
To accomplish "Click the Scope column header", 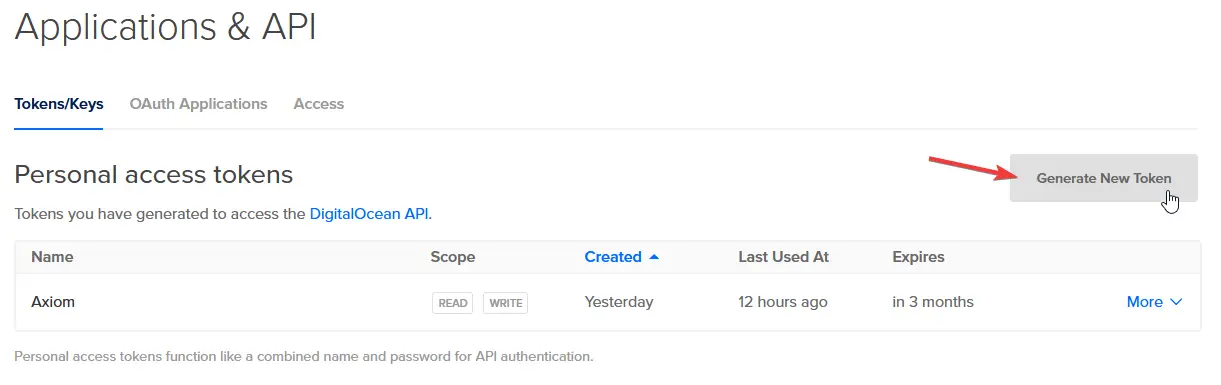I will click(453, 257).
